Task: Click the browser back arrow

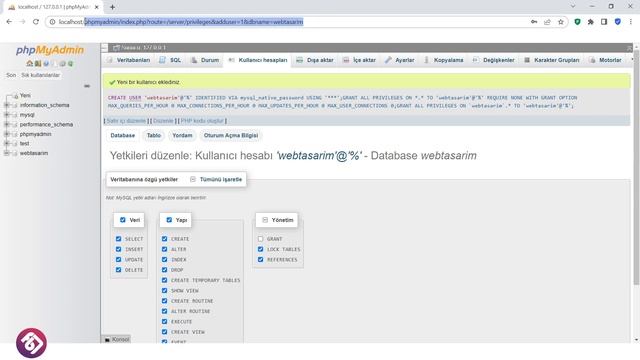Action: 9,22
